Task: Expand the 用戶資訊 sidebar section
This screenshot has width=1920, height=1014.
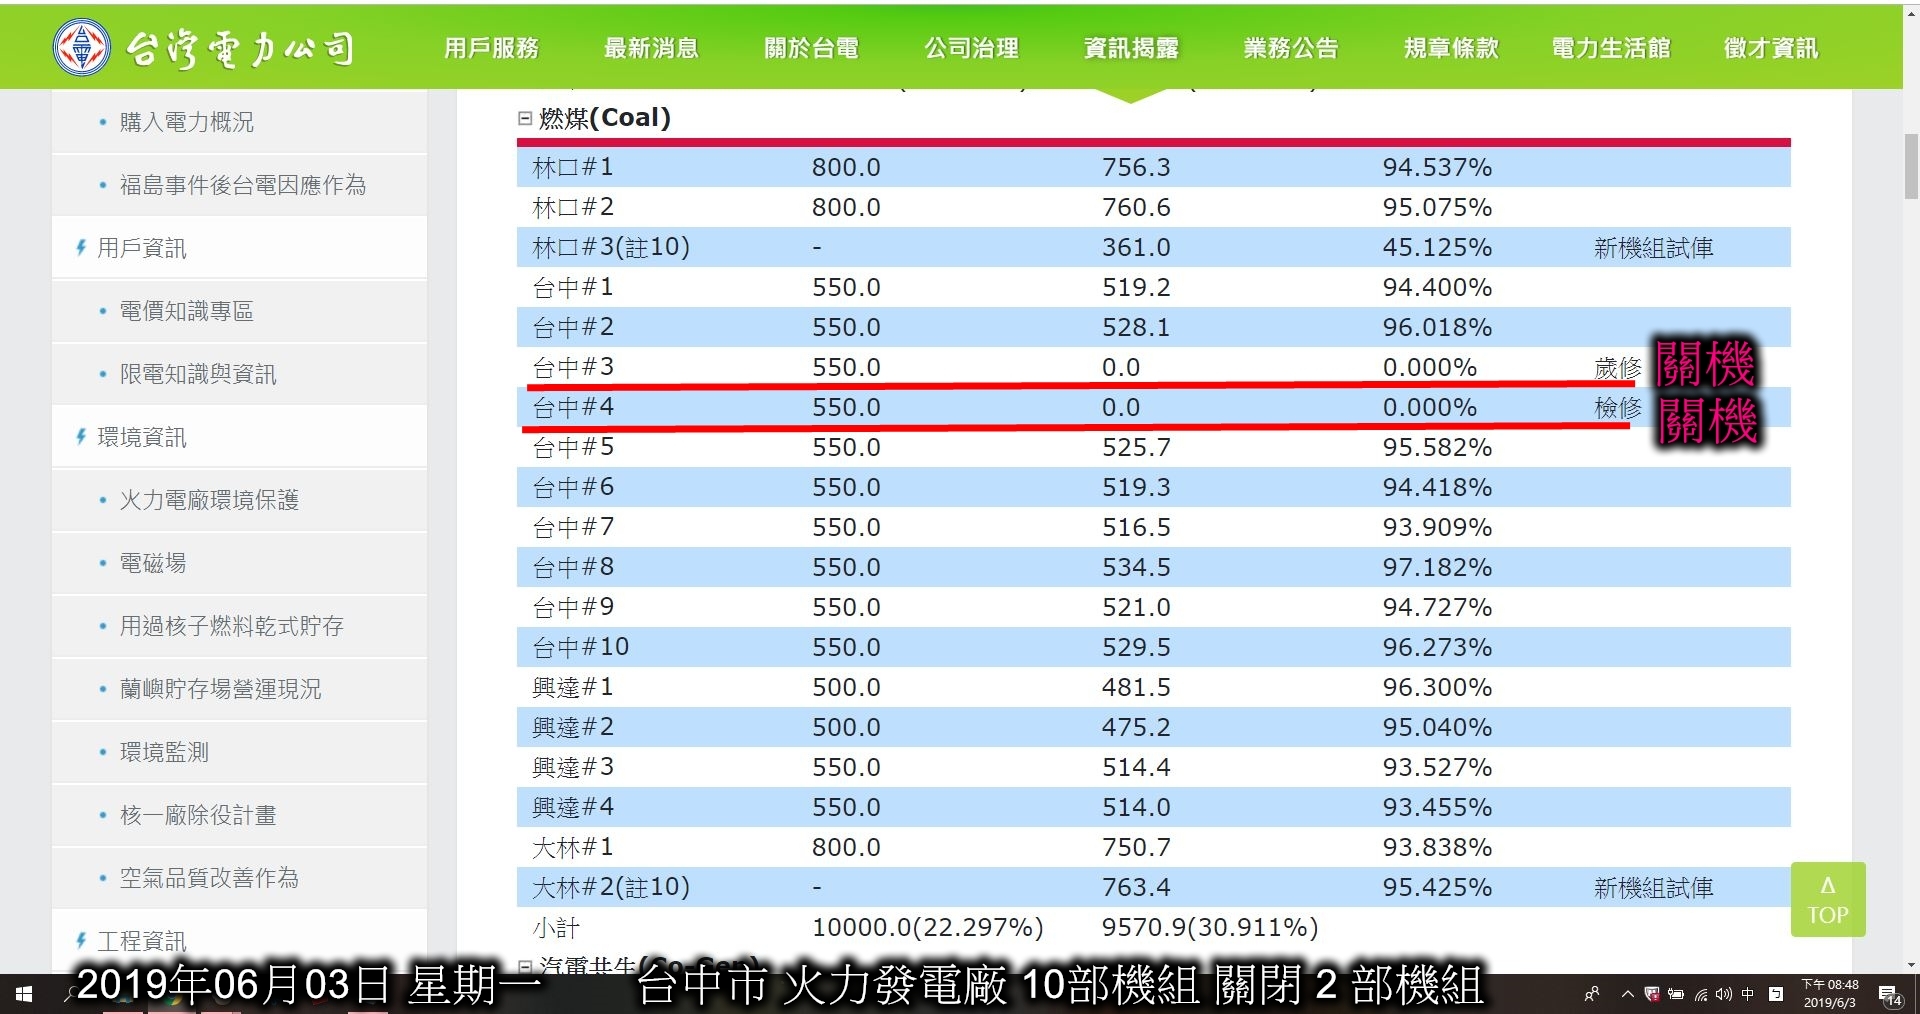Action: click(142, 248)
